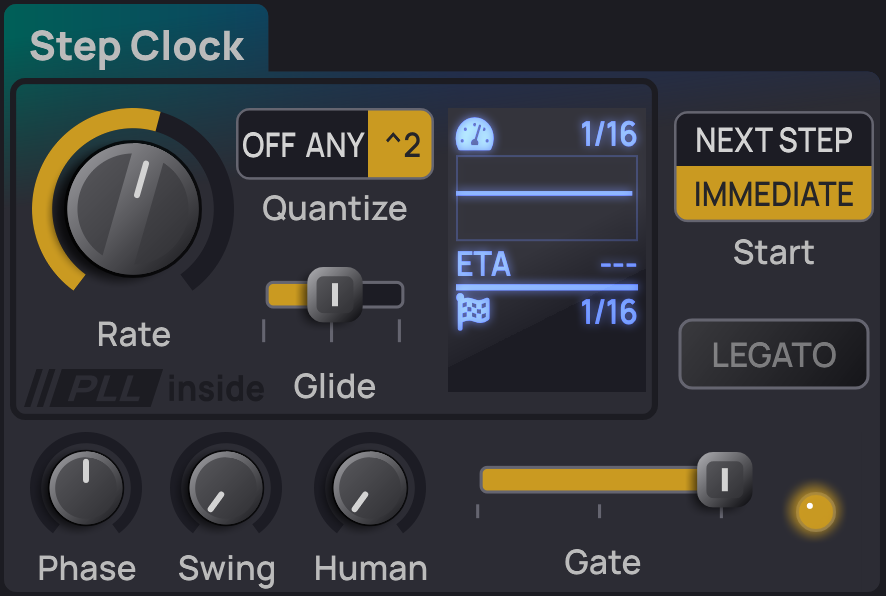The height and width of the screenshot is (596, 886).
Task: Click the Human knob
Action: pos(369,487)
